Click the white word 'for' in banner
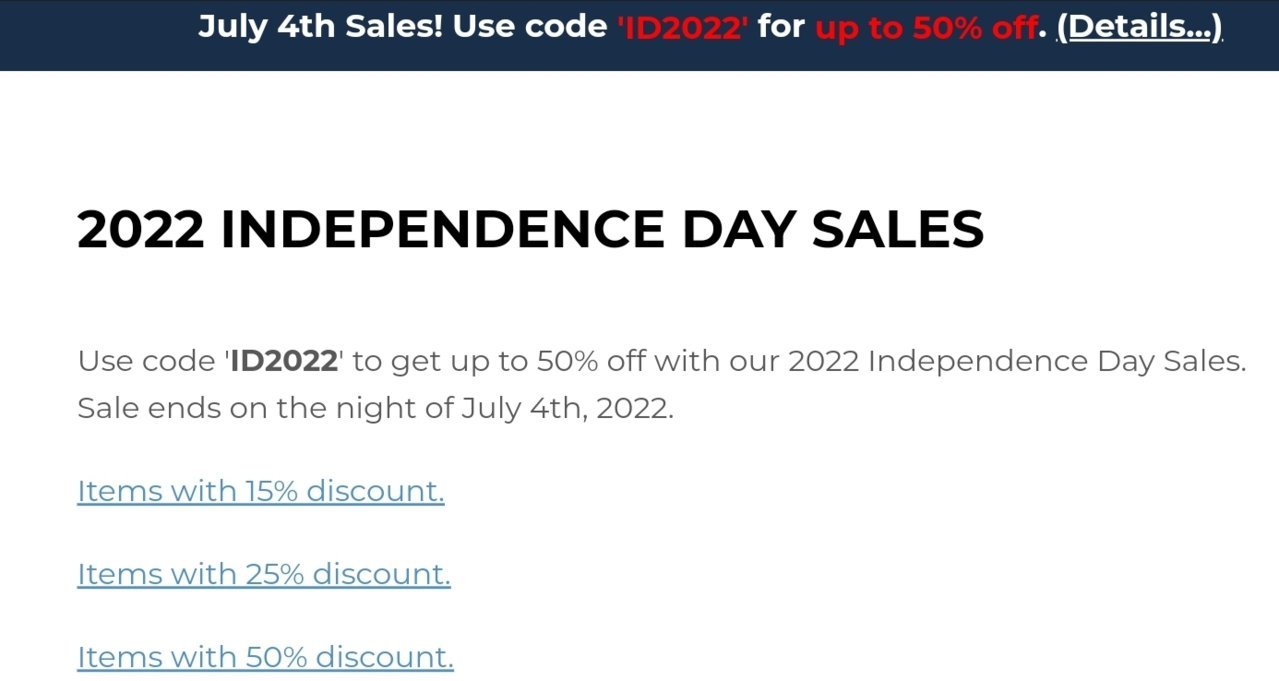 click(781, 27)
